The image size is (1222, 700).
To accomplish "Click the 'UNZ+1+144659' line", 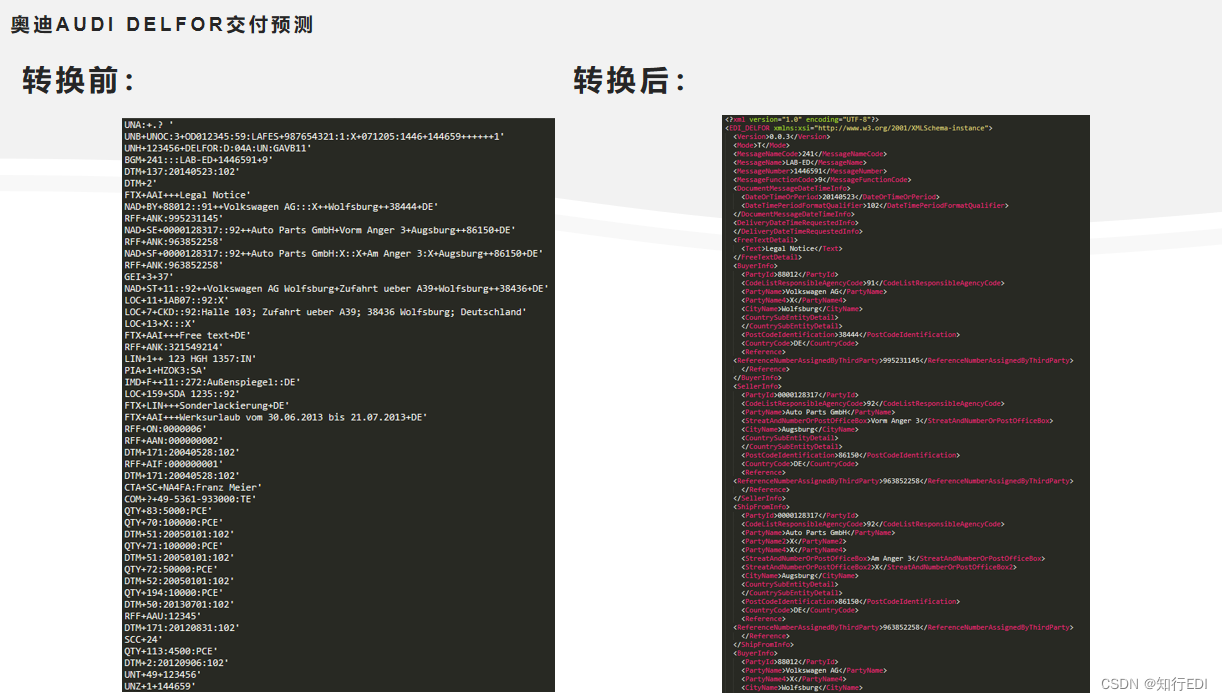I will [x=160, y=686].
